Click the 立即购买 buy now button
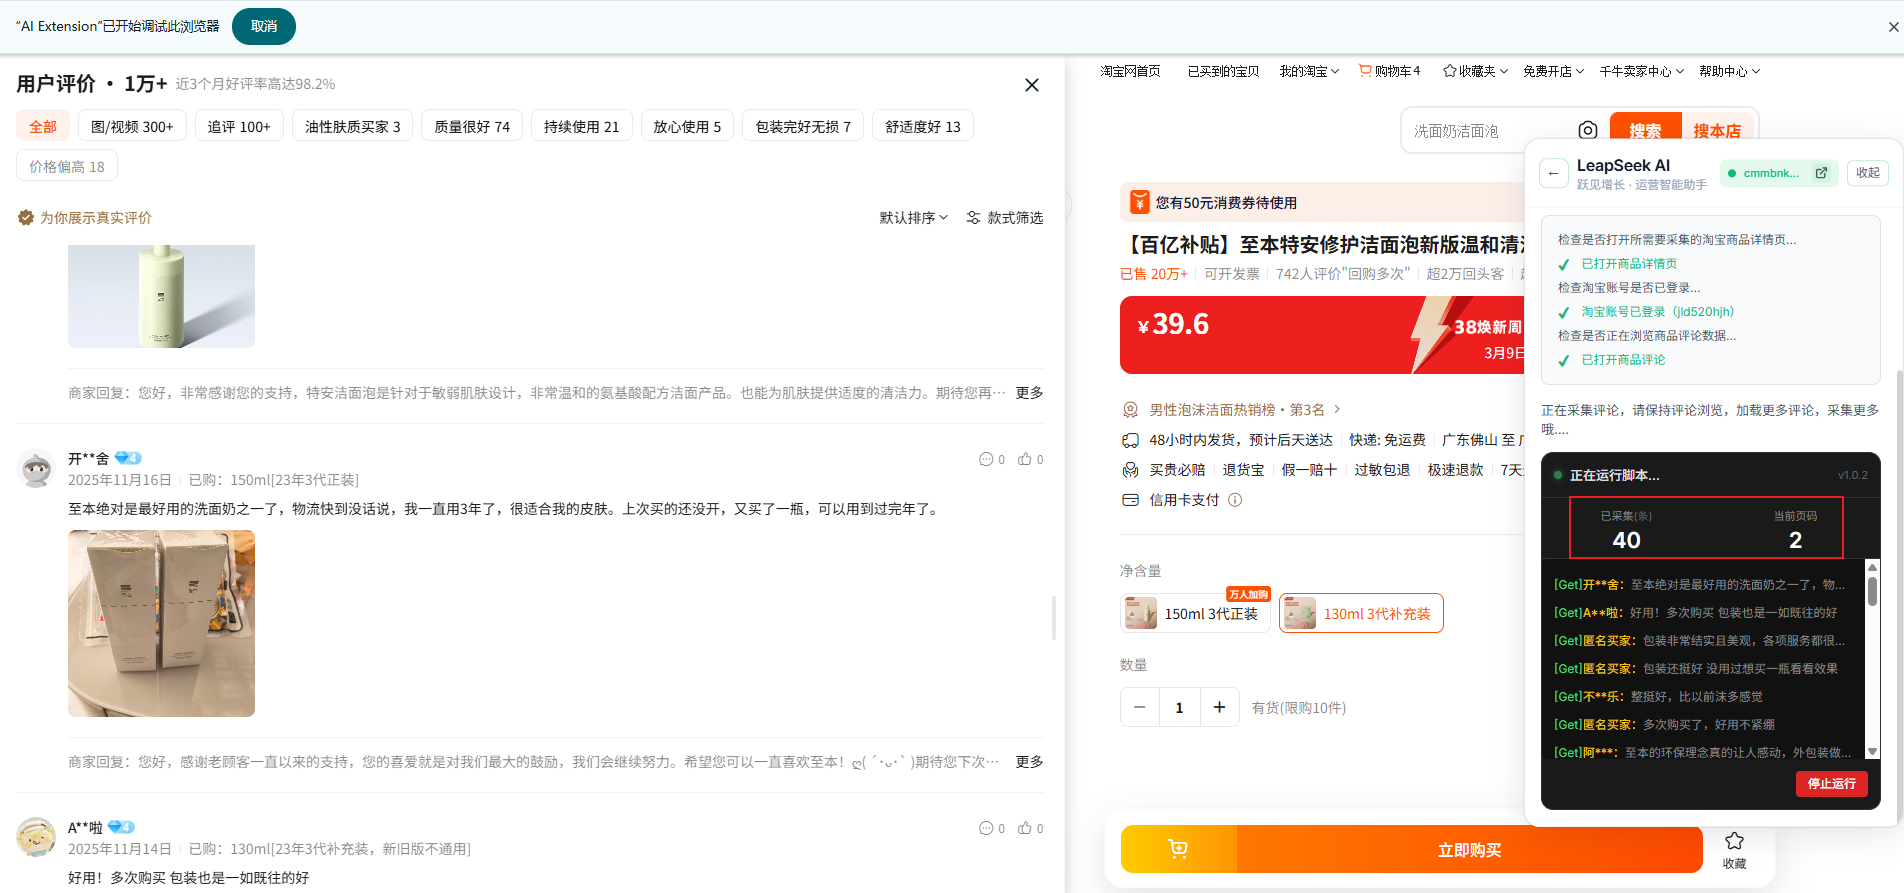 [x=1469, y=849]
